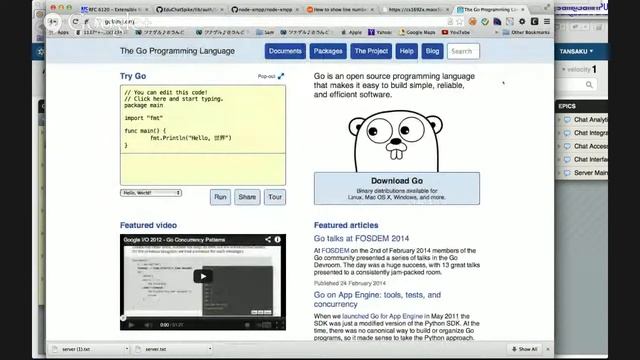Click the green checkmark extension icon
640x360 pixels.
485,21
